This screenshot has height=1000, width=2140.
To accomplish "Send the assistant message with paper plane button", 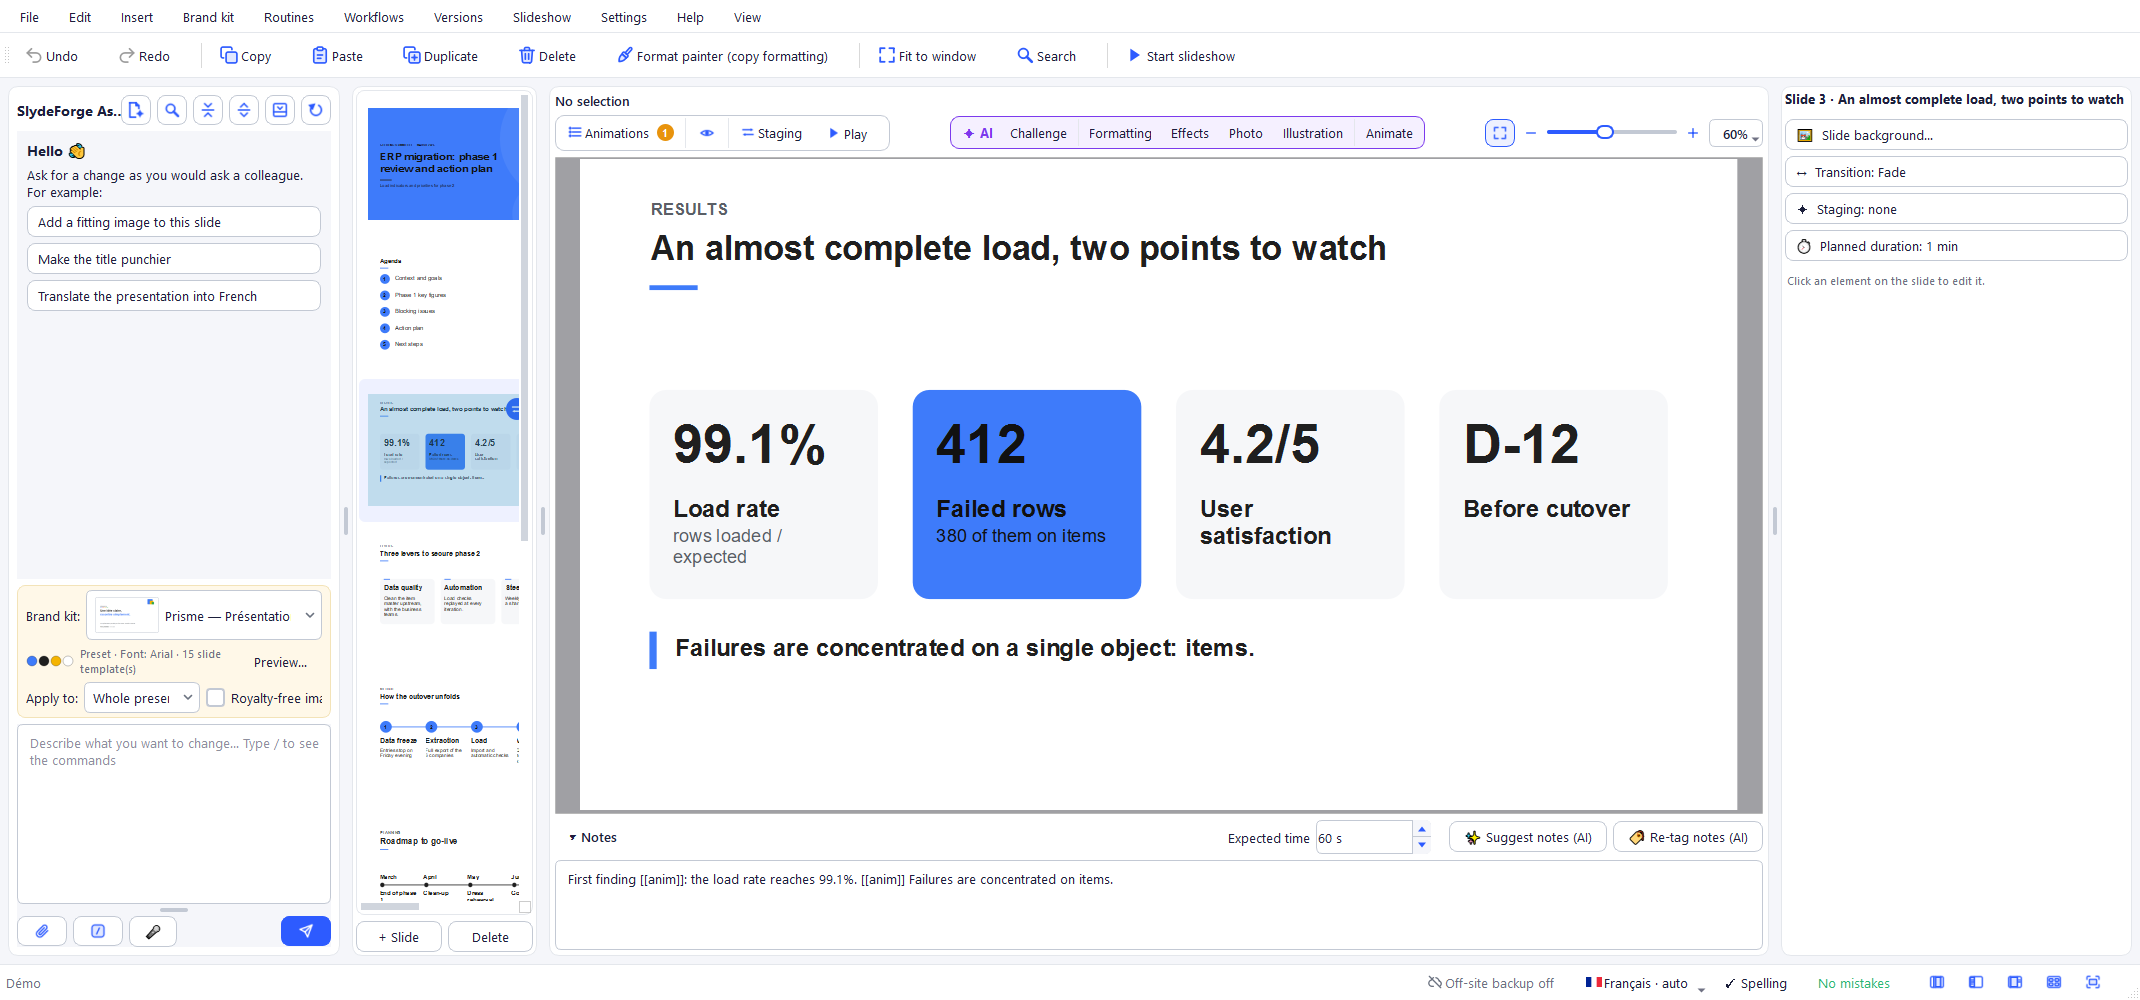I will (306, 931).
